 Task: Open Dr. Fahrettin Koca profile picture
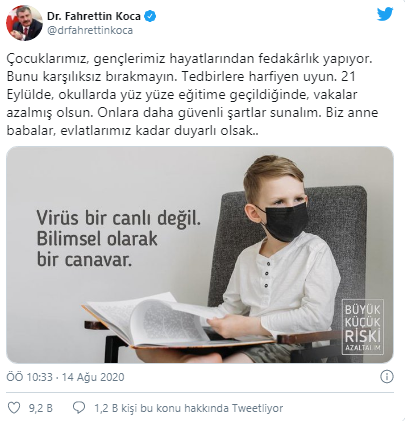24,23
